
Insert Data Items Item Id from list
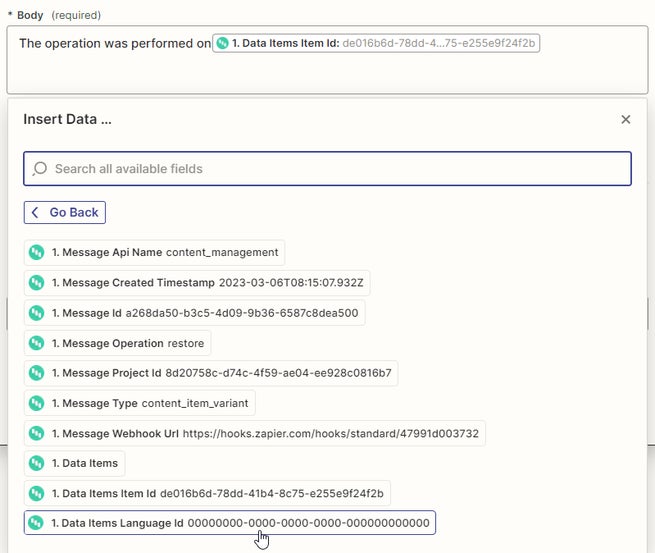pos(207,493)
